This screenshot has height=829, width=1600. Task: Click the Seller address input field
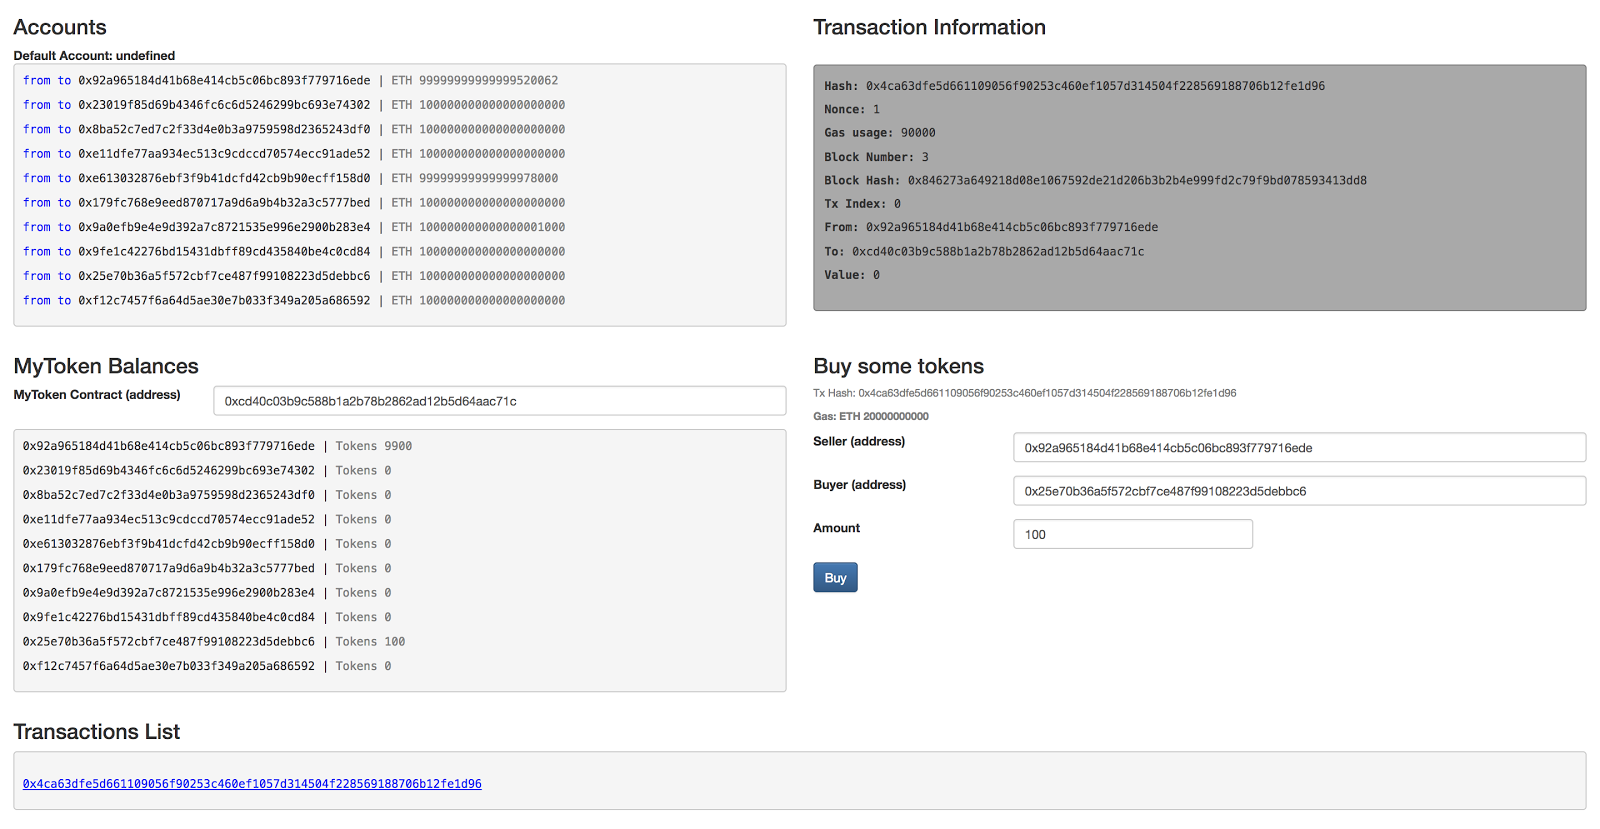[1299, 448]
